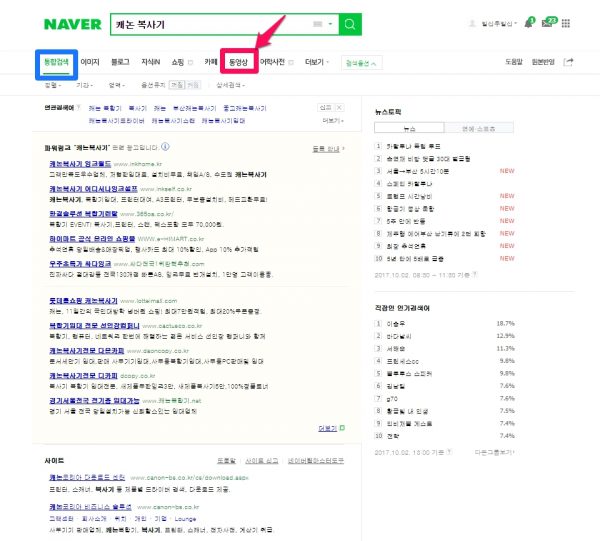This screenshot has height=541, width=600.
Task: Click the 네이버웹마스터도구 link in 사이트 section
Action: (316, 461)
